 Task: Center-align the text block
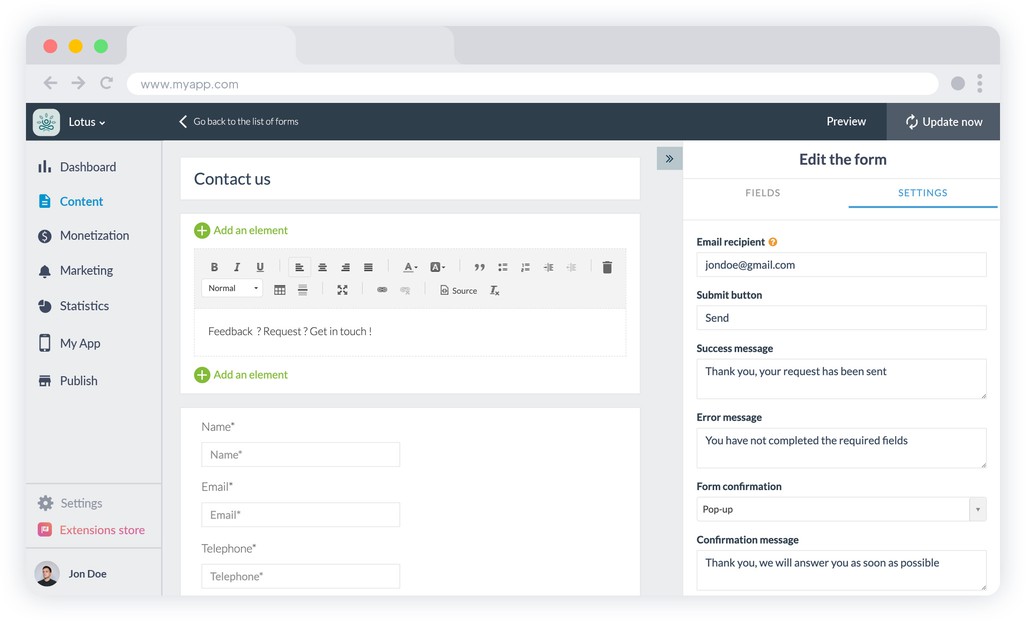(x=322, y=267)
